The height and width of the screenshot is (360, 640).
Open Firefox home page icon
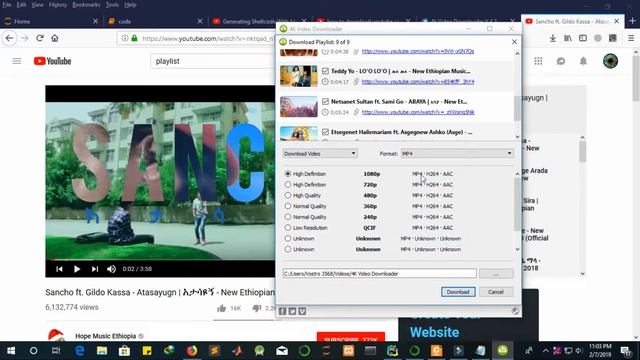point(55,38)
